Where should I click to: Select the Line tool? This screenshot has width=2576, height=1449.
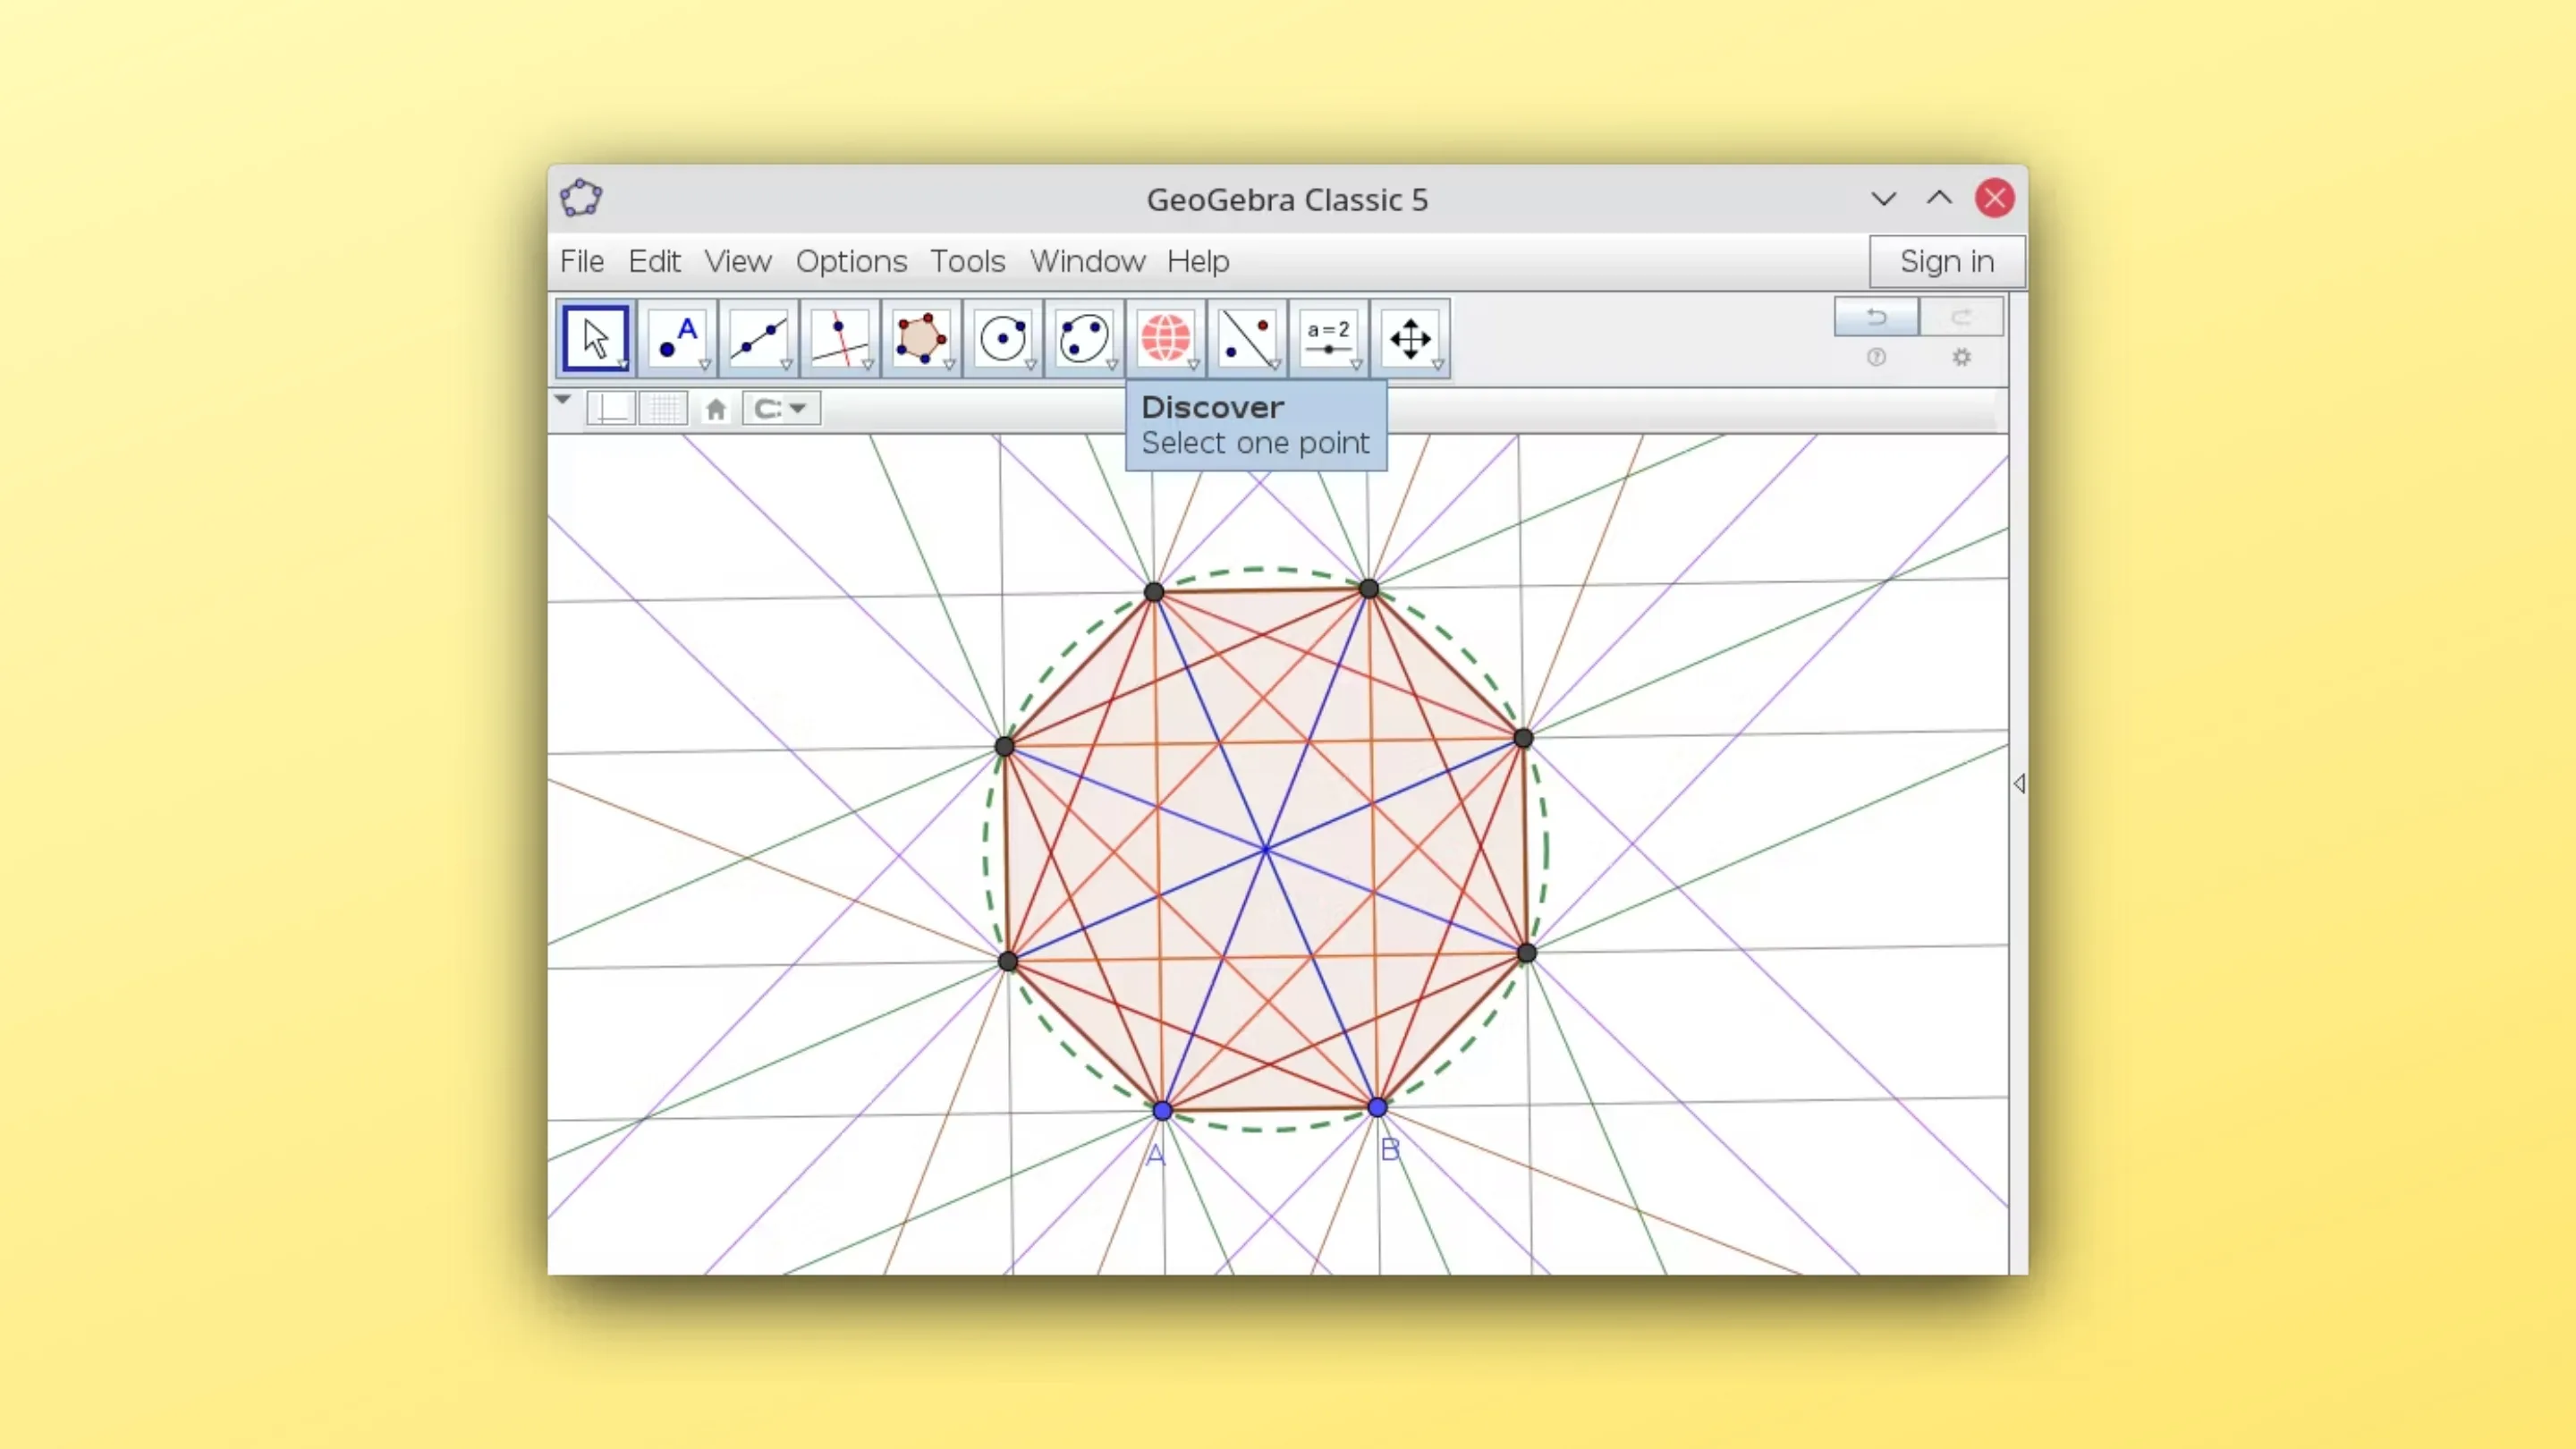[759, 338]
